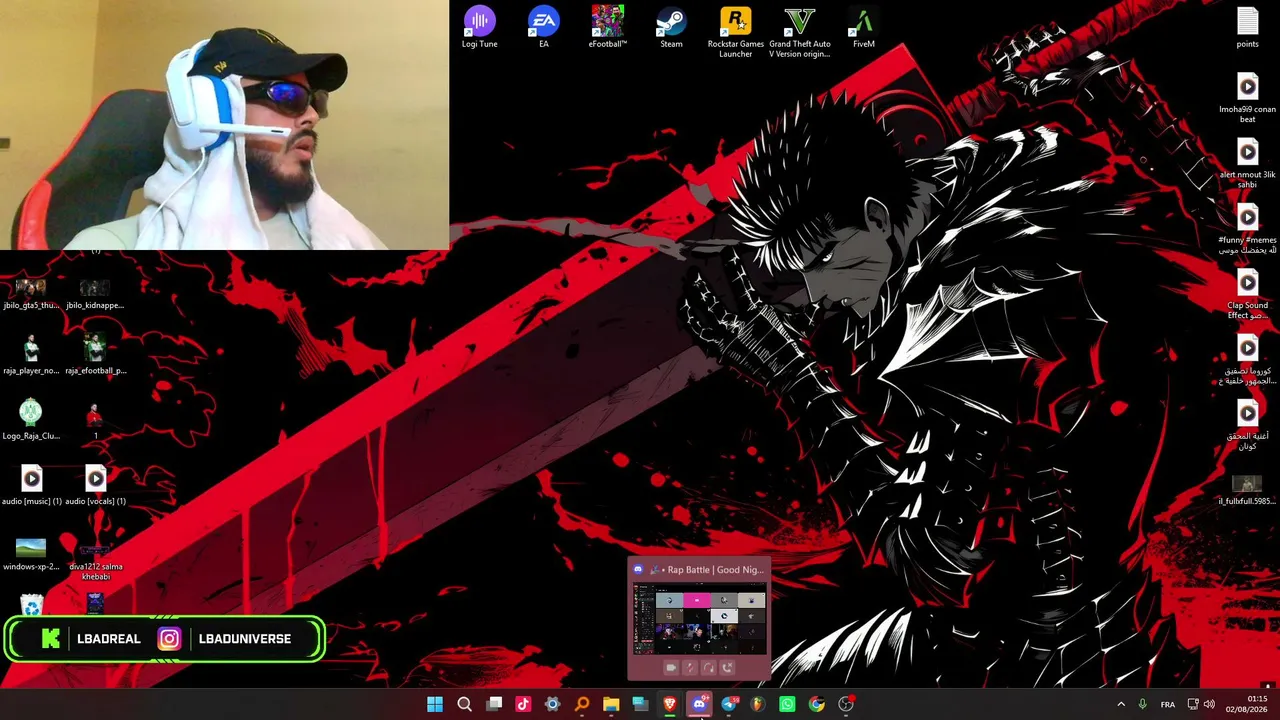Viewport: 1280px width, 720px height.
Task: Open Settings gear on the taskbar
Action: click(552, 704)
